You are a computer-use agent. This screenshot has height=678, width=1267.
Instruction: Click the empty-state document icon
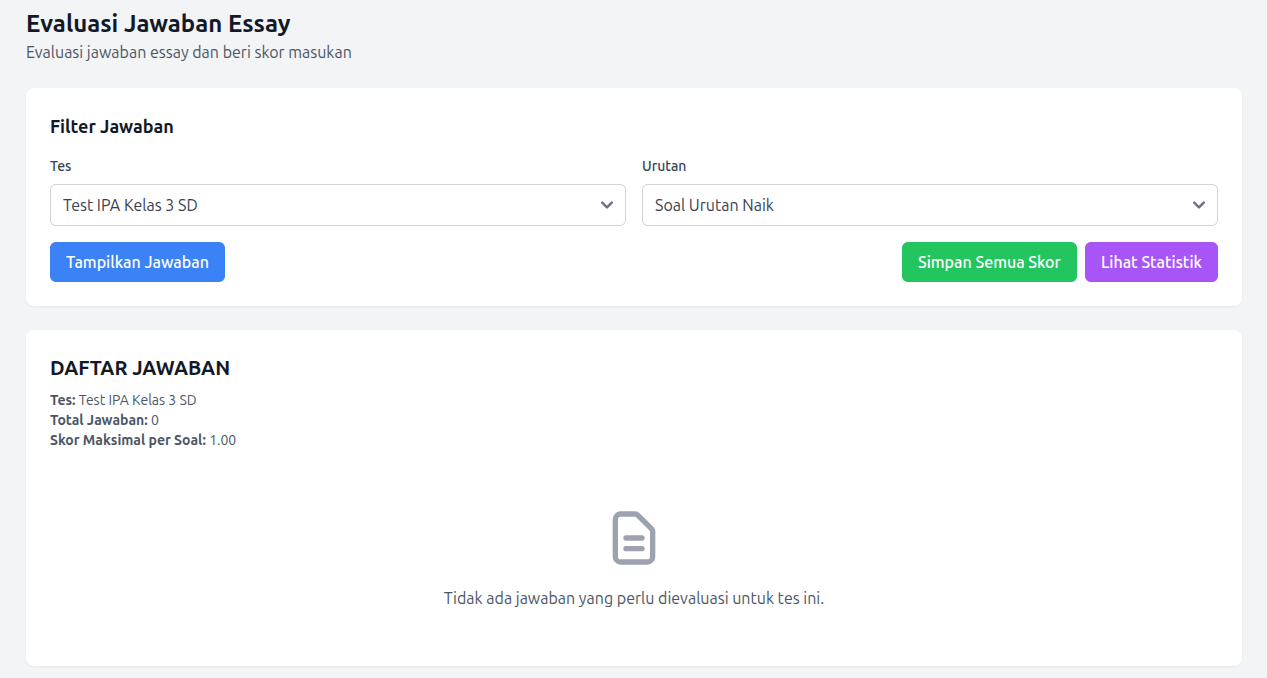point(633,537)
